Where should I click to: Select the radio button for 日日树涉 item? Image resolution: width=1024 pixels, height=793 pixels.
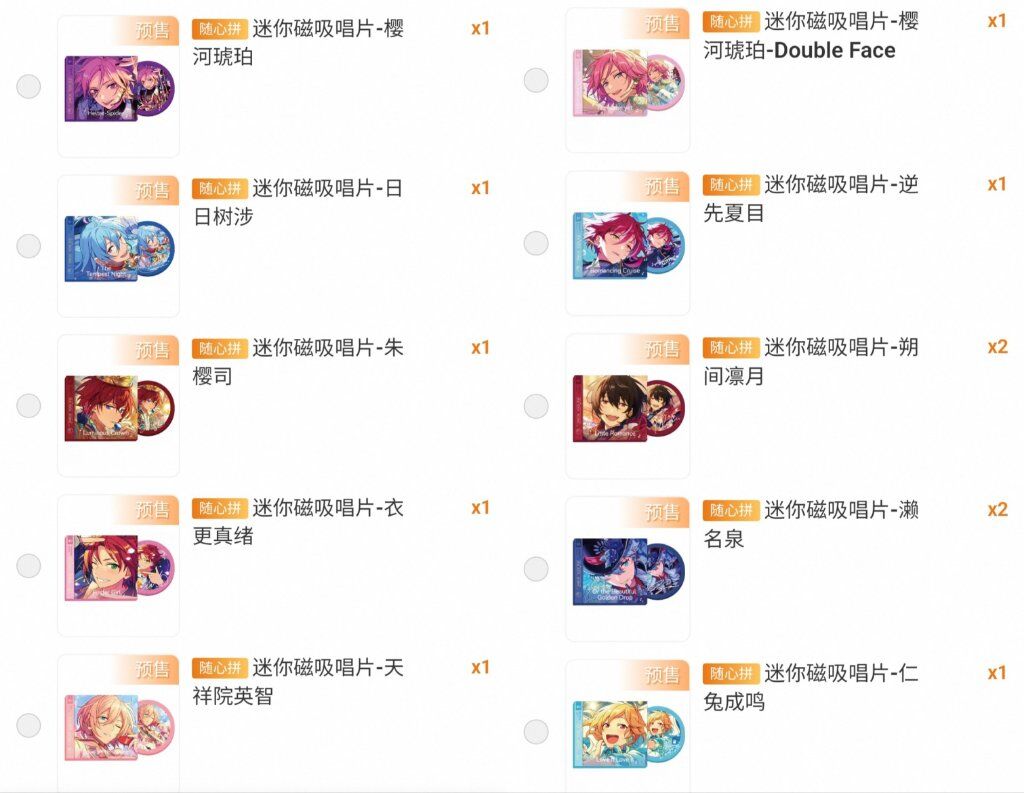[x=29, y=246]
